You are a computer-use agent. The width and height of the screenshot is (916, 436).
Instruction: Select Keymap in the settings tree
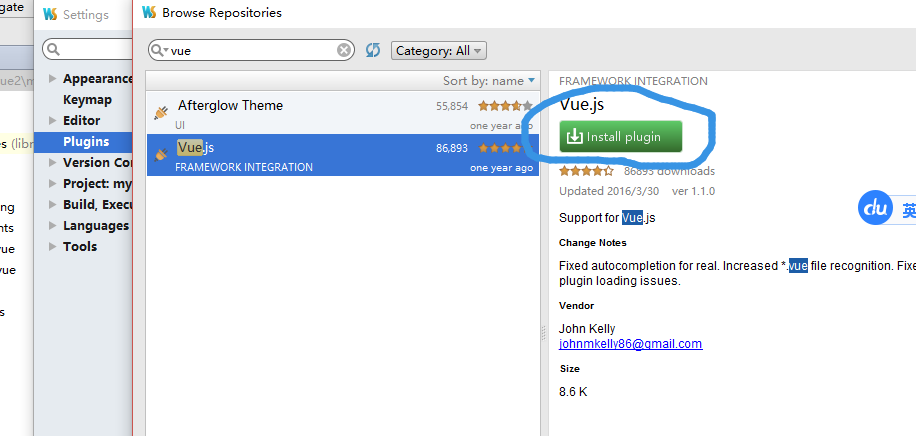pos(87,100)
